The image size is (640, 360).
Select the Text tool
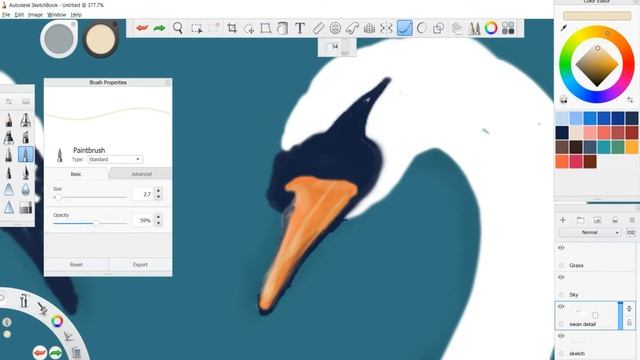[x=300, y=28]
